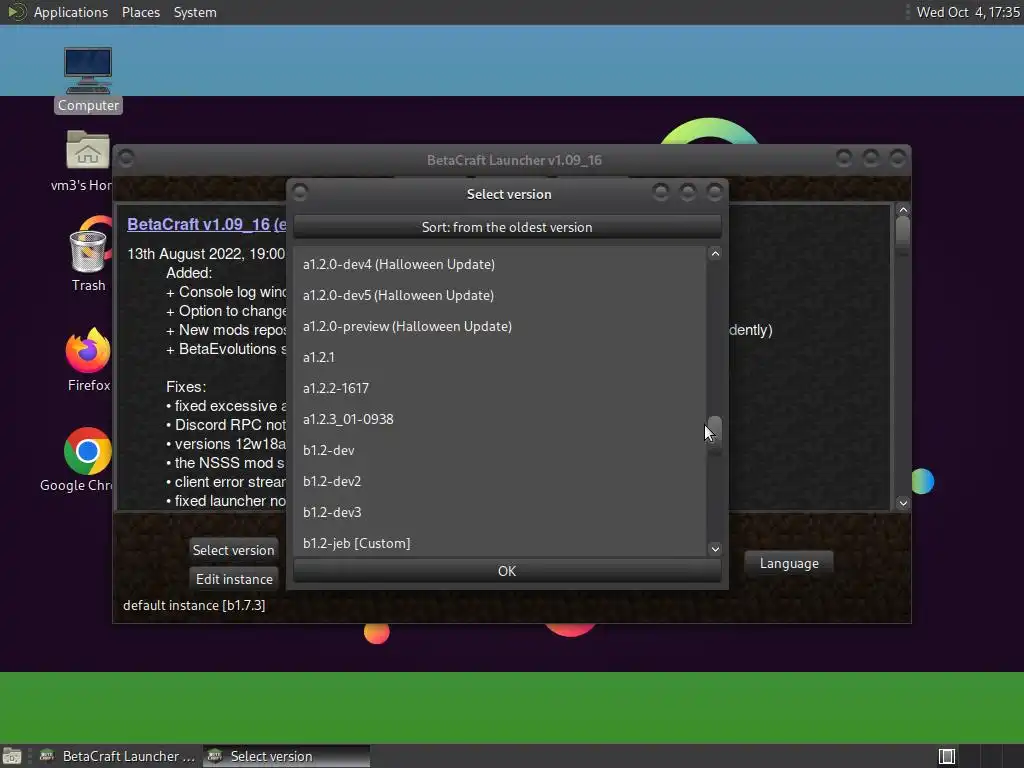The width and height of the screenshot is (1024, 768).
Task: Click the Select version button in the launcher
Action: tap(233, 550)
